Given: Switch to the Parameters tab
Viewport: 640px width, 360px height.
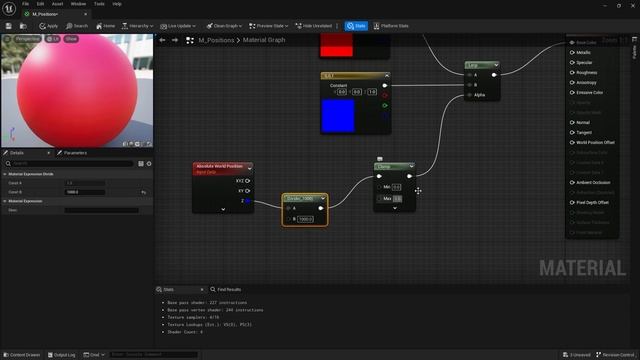Looking at the screenshot, I should [x=72, y=153].
